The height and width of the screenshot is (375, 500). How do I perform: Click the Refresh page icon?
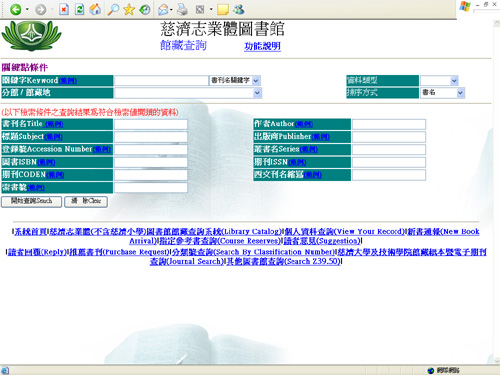(x=79, y=9)
